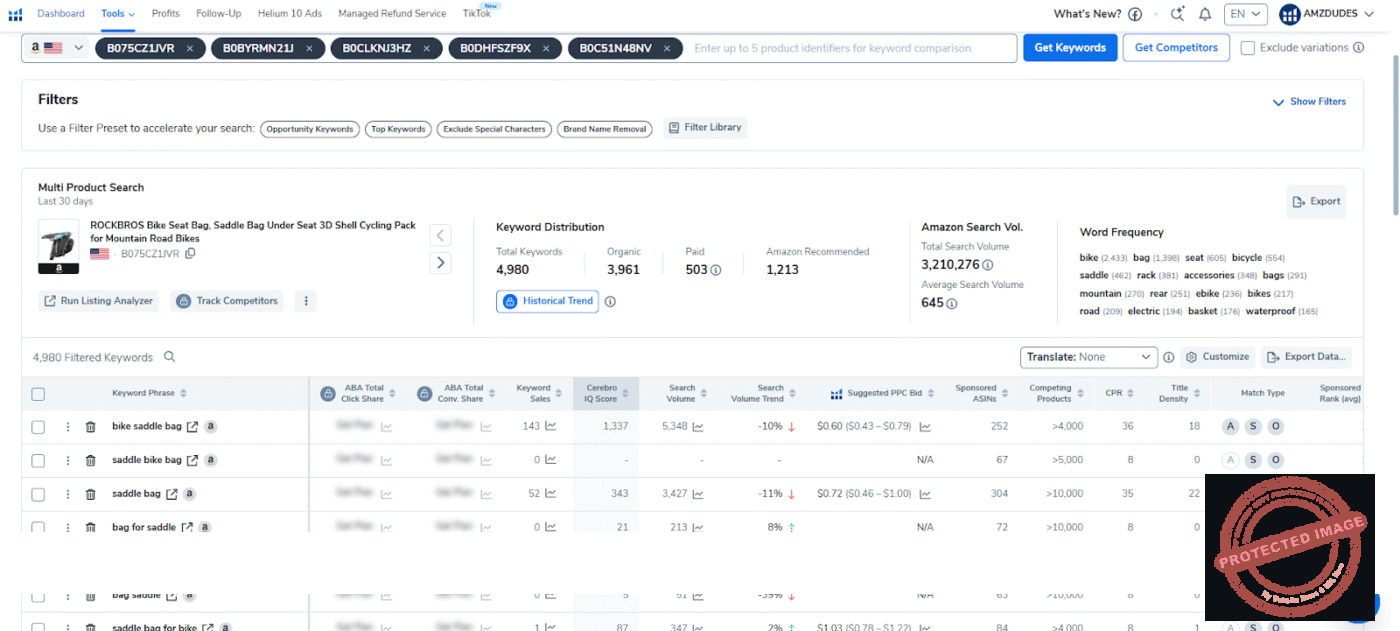1400x631 pixels.
Task: Copy ASIN B075CZ1JVR with the copy icon
Action: pyautogui.click(x=190, y=254)
